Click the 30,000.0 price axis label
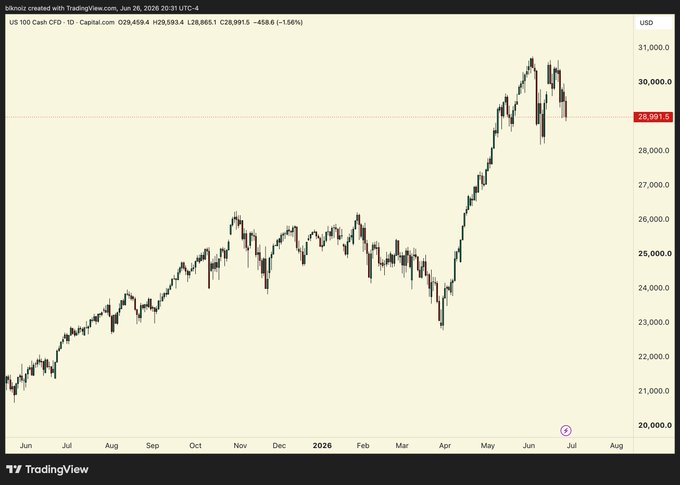The image size is (680, 485). click(654, 82)
